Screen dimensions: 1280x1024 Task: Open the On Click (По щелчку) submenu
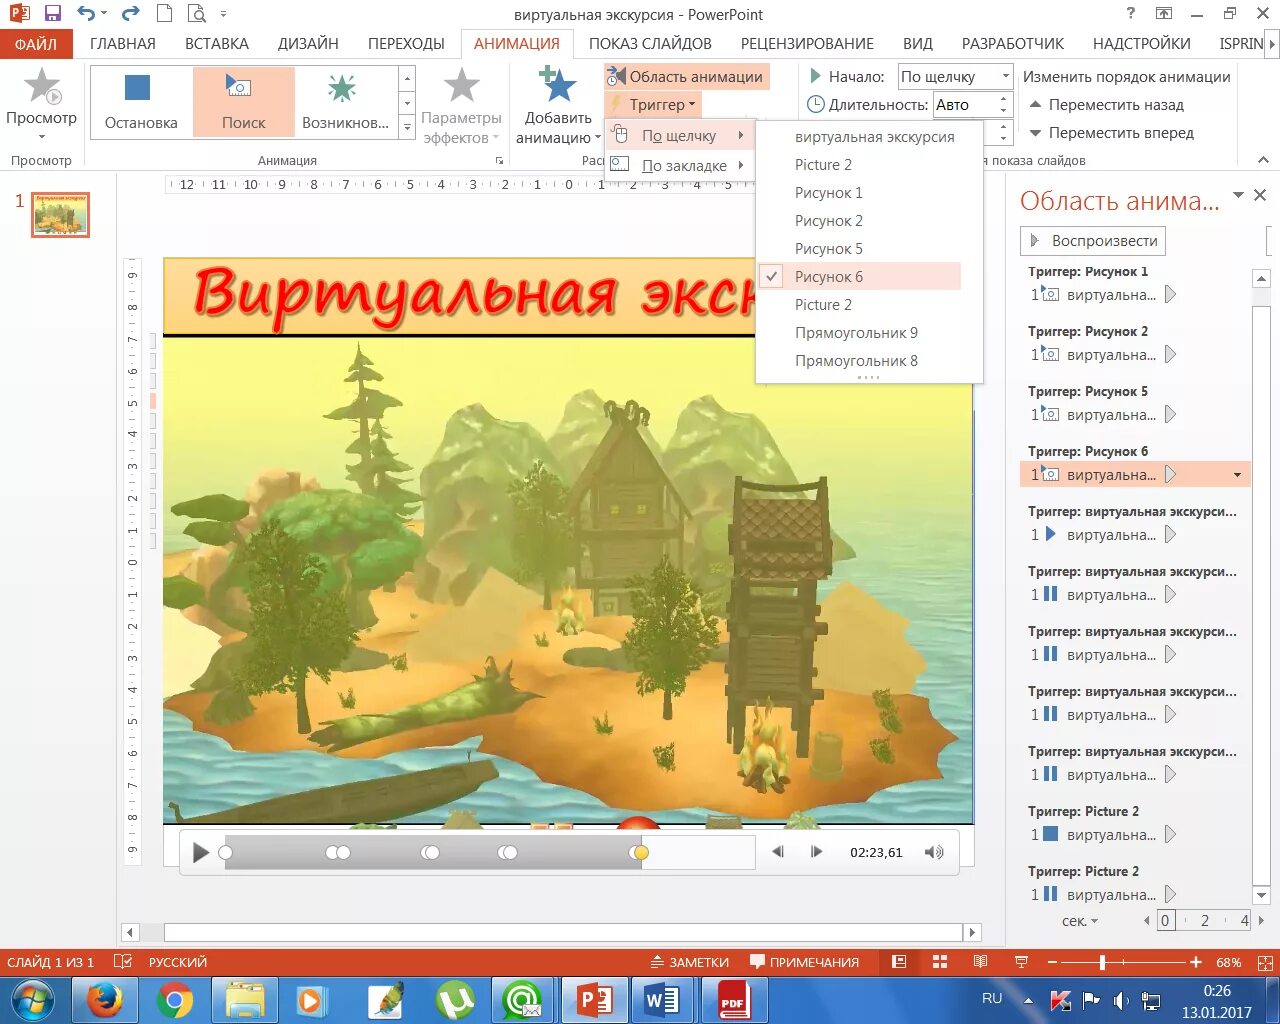coord(679,136)
